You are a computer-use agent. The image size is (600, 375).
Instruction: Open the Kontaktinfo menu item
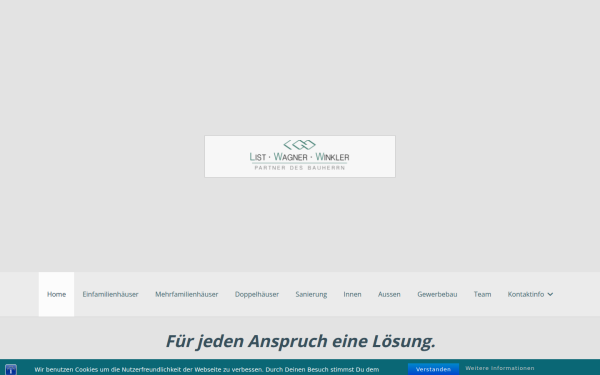tap(526, 294)
